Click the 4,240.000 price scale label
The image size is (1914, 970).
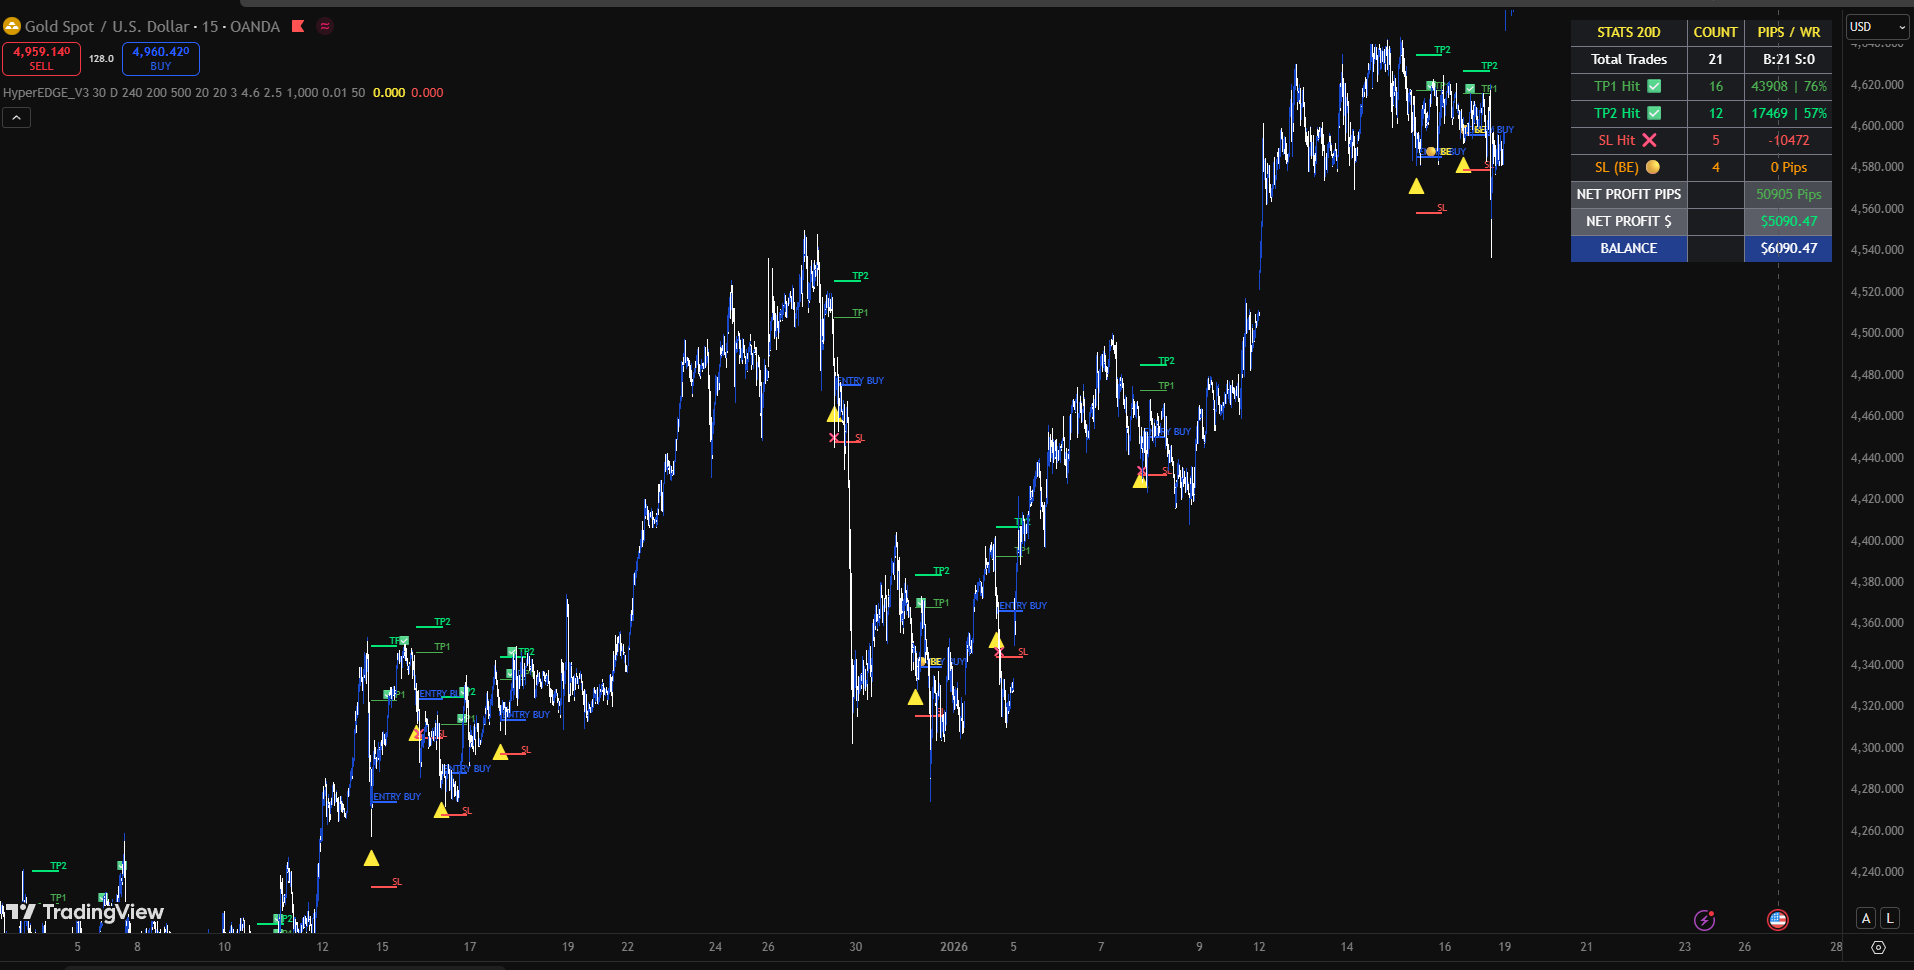1877,872
